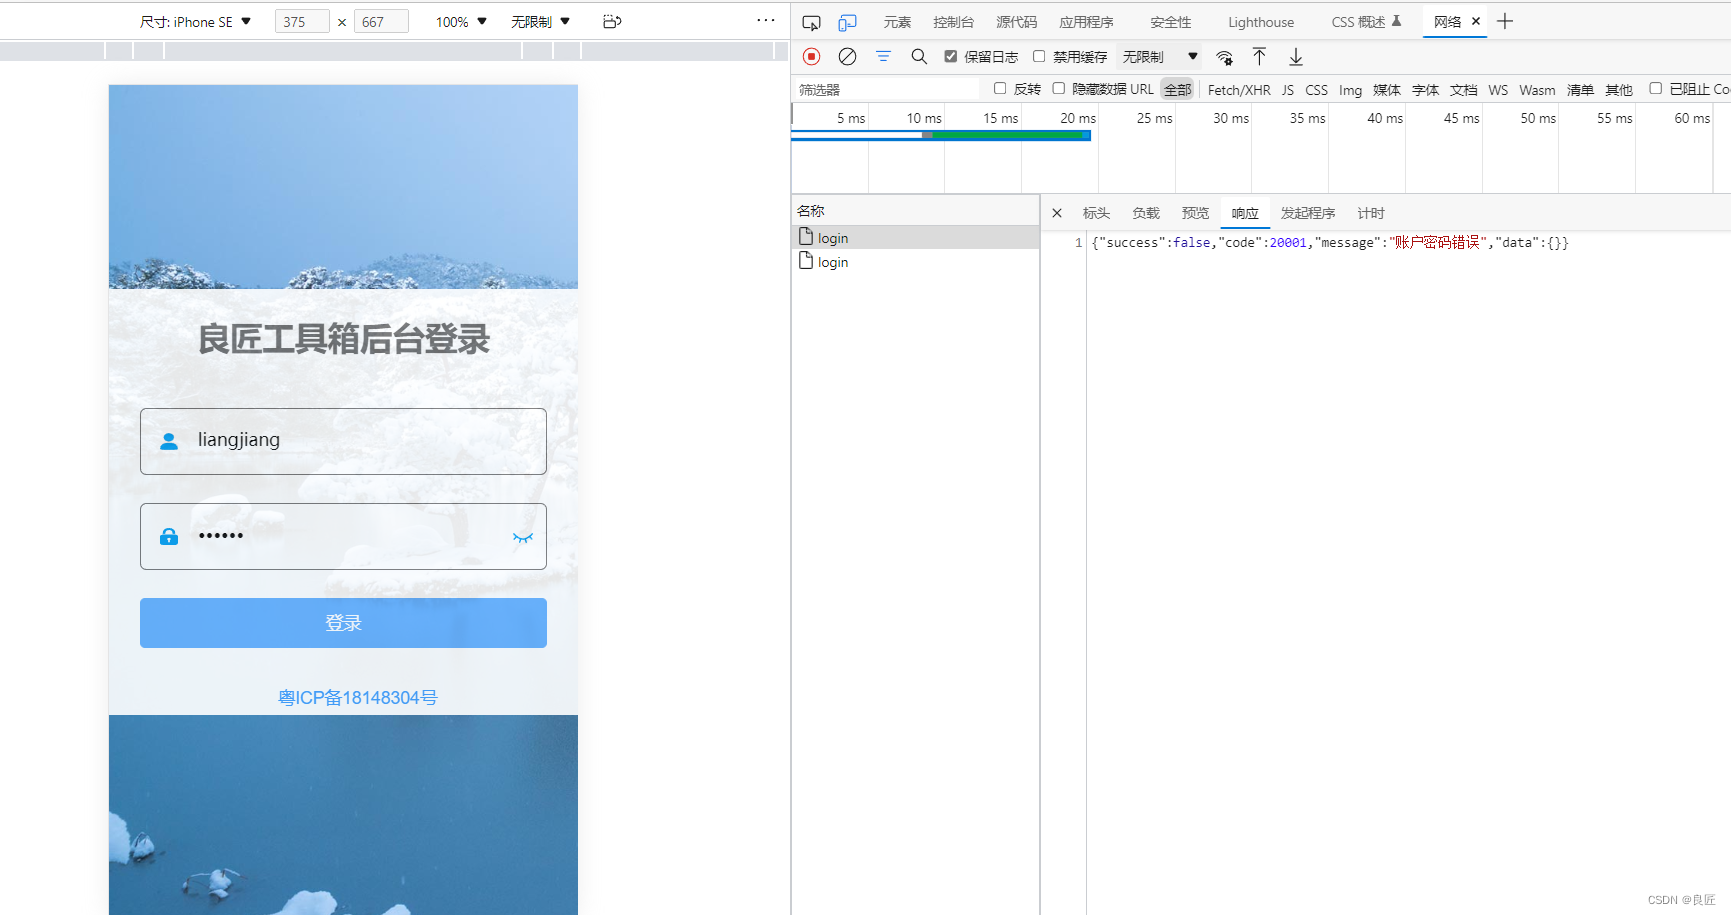Click the network filter input field
Viewport: 1731px width, 915px height.
pyautogui.click(x=887, y=90)
